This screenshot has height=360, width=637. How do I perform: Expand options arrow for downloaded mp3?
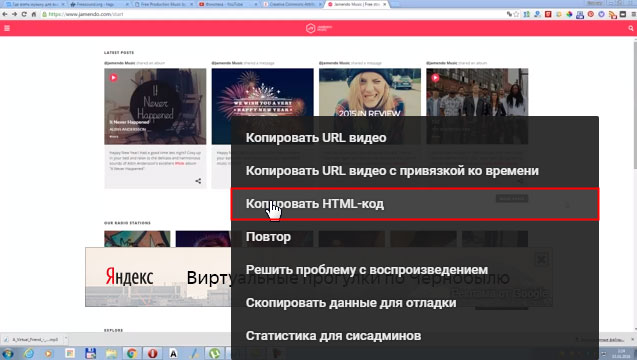[66, 339]
